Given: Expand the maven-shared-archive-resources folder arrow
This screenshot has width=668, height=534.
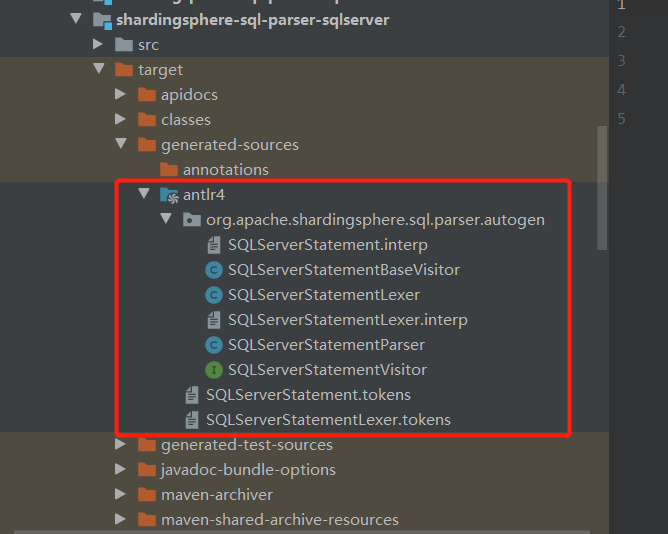Looking at the screenshot, I should click(121, 519).
